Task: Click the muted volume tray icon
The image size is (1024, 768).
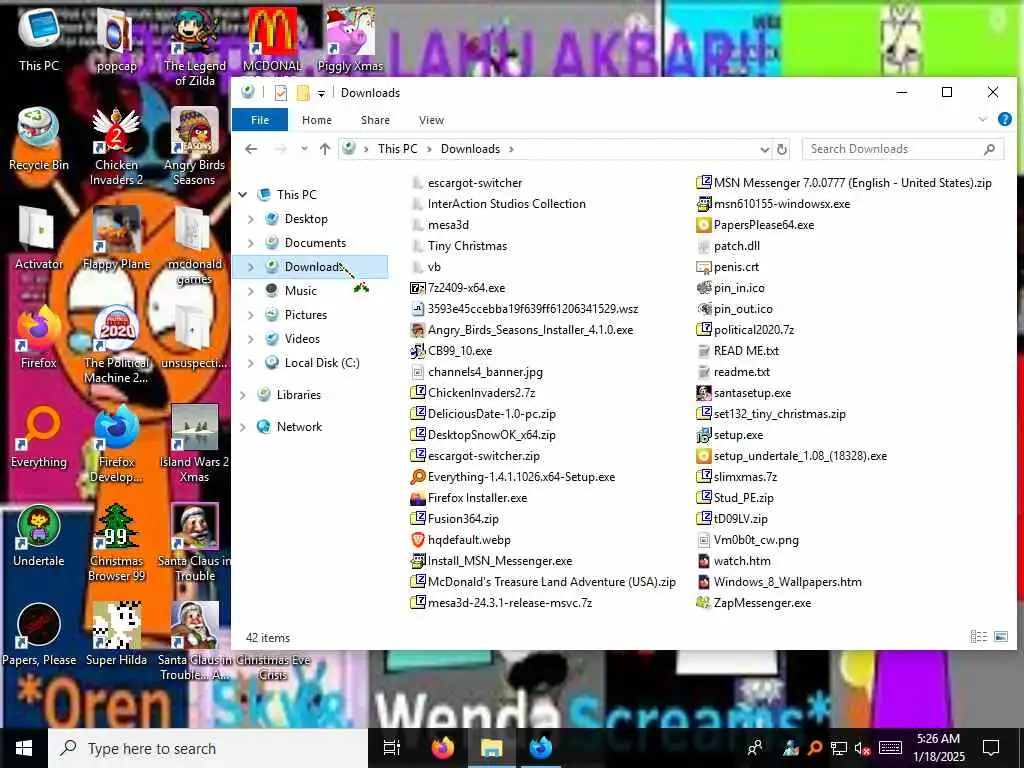Action: click(x=862, y=748)
